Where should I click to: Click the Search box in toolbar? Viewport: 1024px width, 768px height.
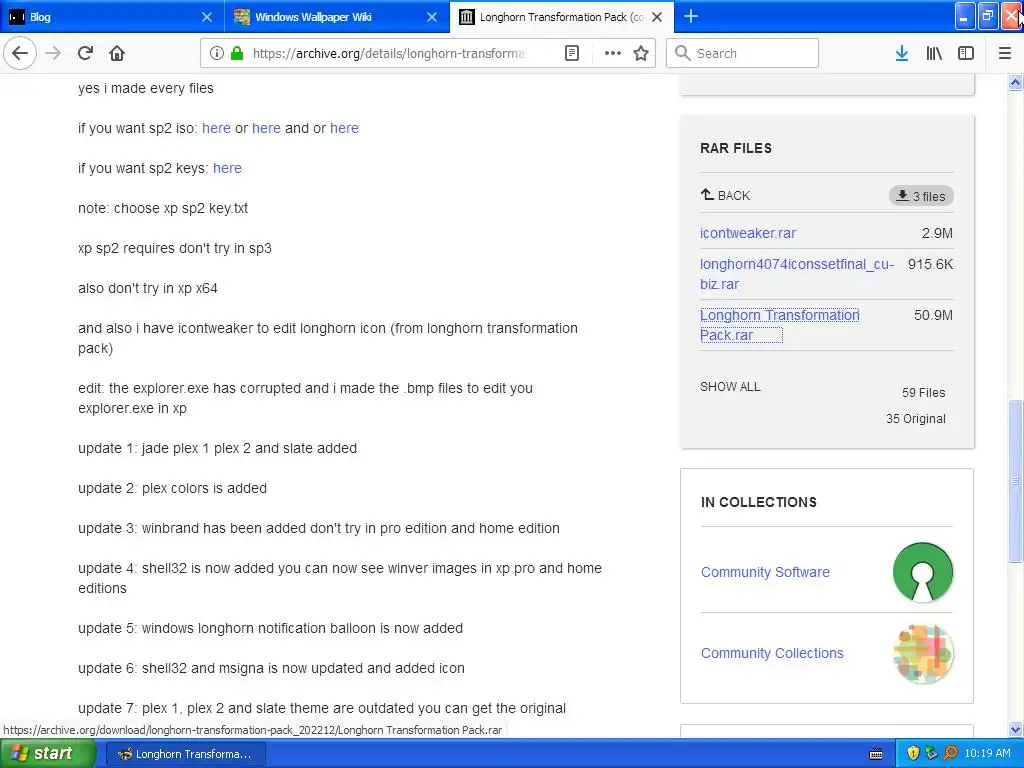[x=743, y=53]
